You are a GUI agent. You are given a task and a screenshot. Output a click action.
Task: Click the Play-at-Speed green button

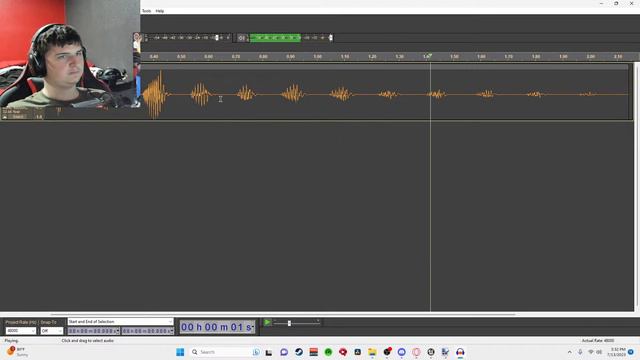click(x=267, y=322)
